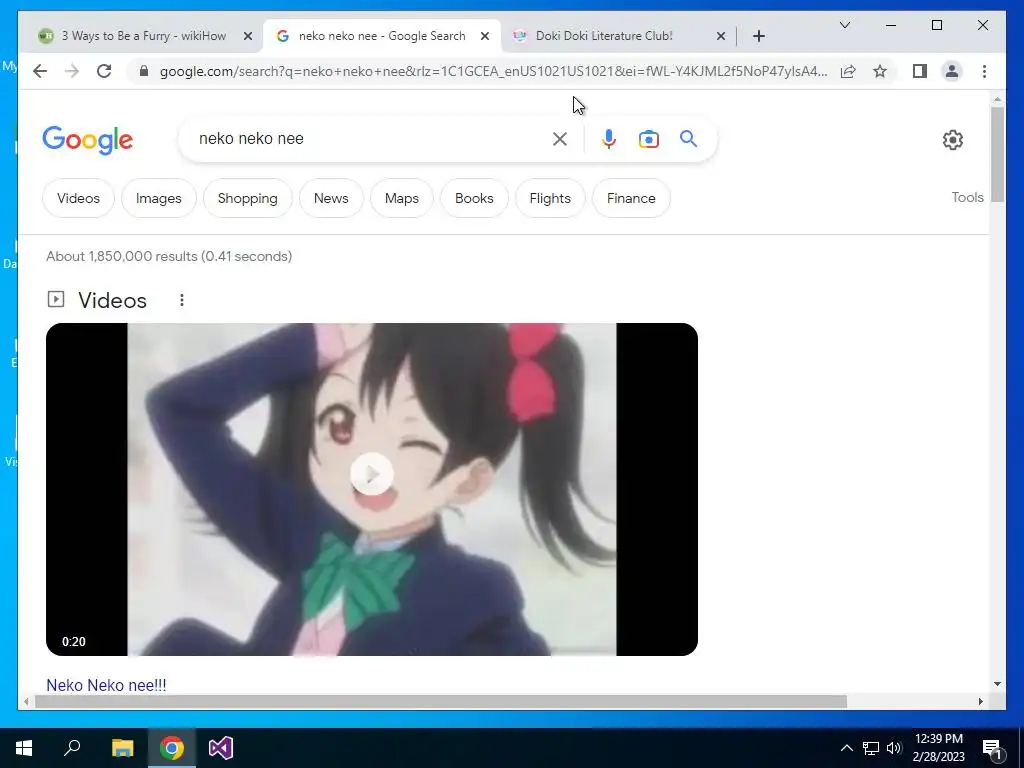
Task: Open search Tools options
Action: (967, 197)
